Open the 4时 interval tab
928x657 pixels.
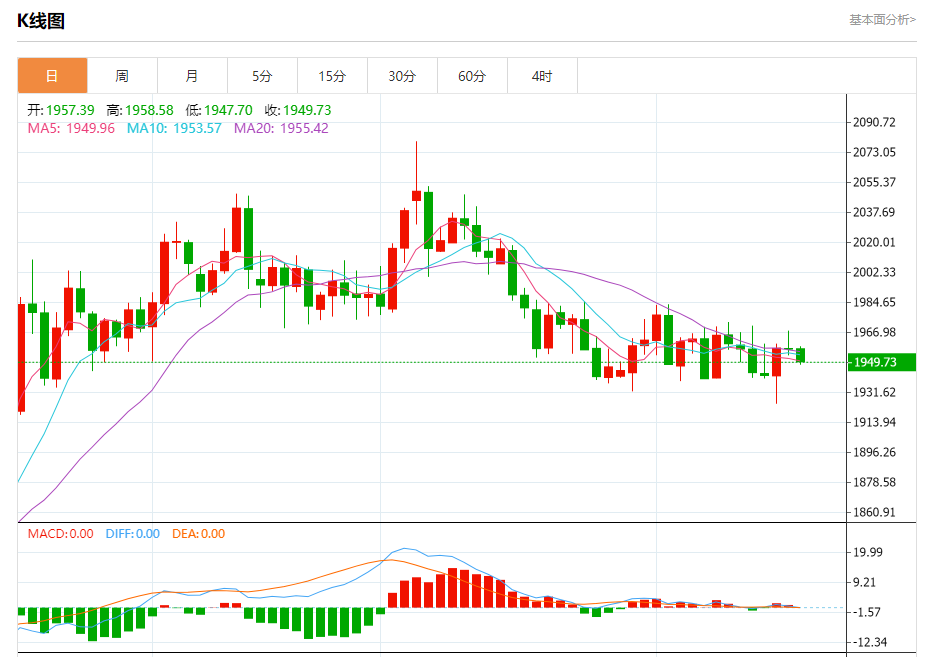click(542, 76)
